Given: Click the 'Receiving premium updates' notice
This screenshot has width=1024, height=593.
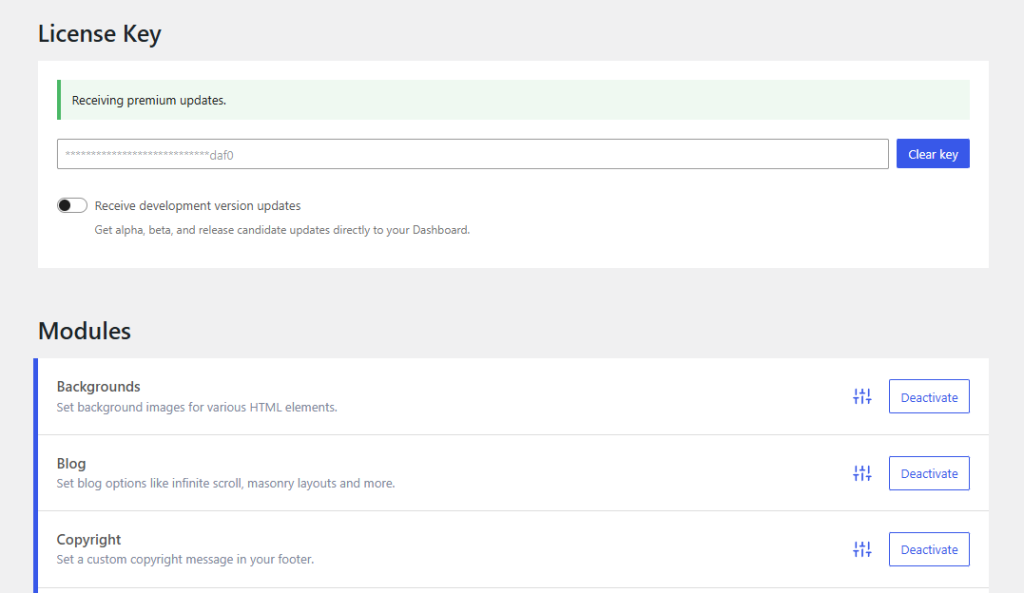Looking at the screenshot, I should (x=149, y=101).
